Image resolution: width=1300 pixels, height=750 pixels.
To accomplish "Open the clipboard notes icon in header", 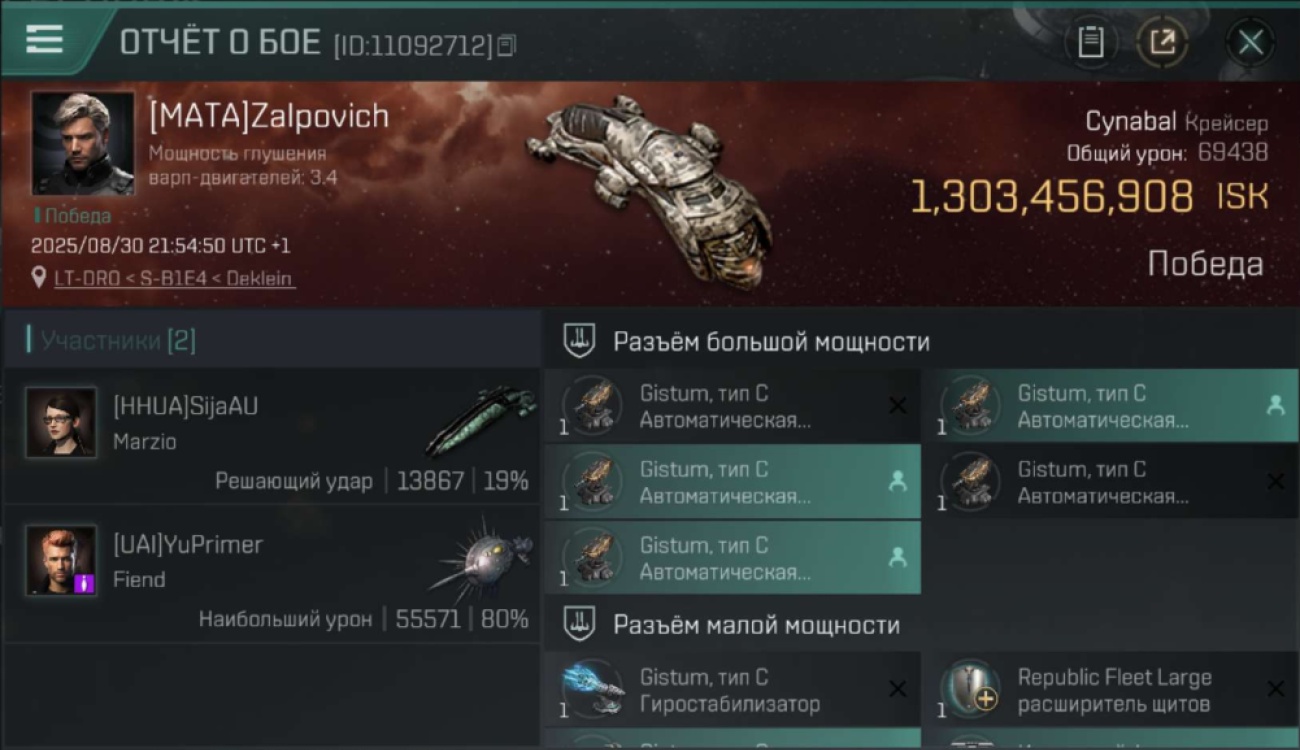I will 1091,42.
